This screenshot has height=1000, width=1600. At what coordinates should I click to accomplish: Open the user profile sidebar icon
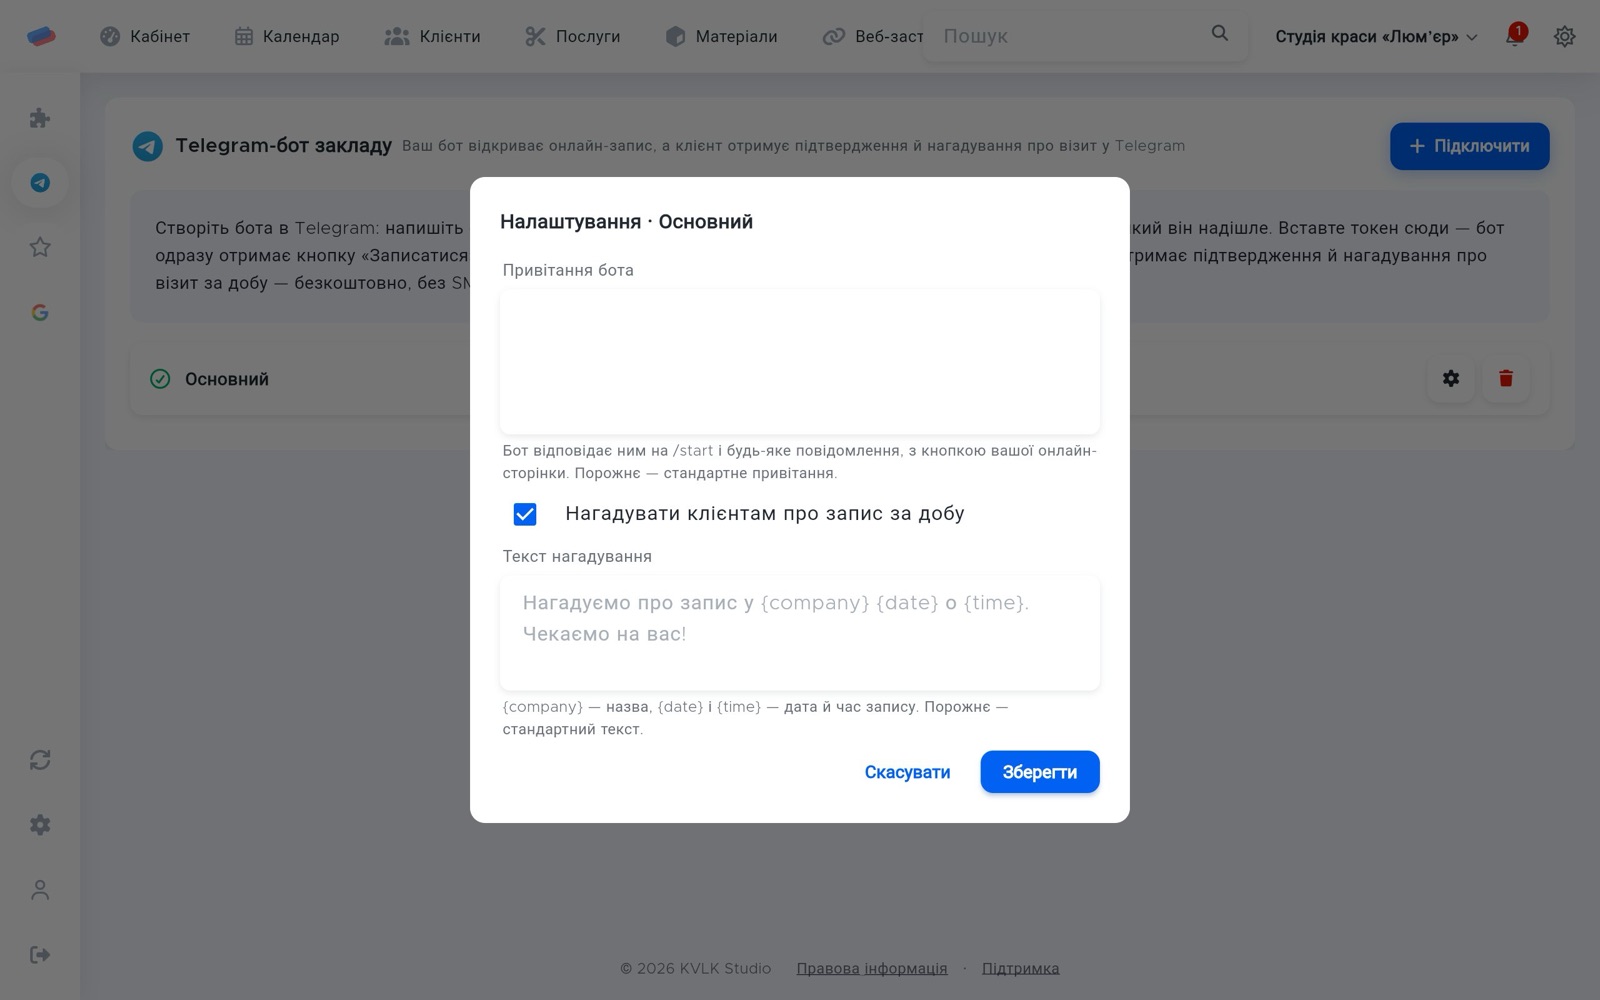click(40, 890)
